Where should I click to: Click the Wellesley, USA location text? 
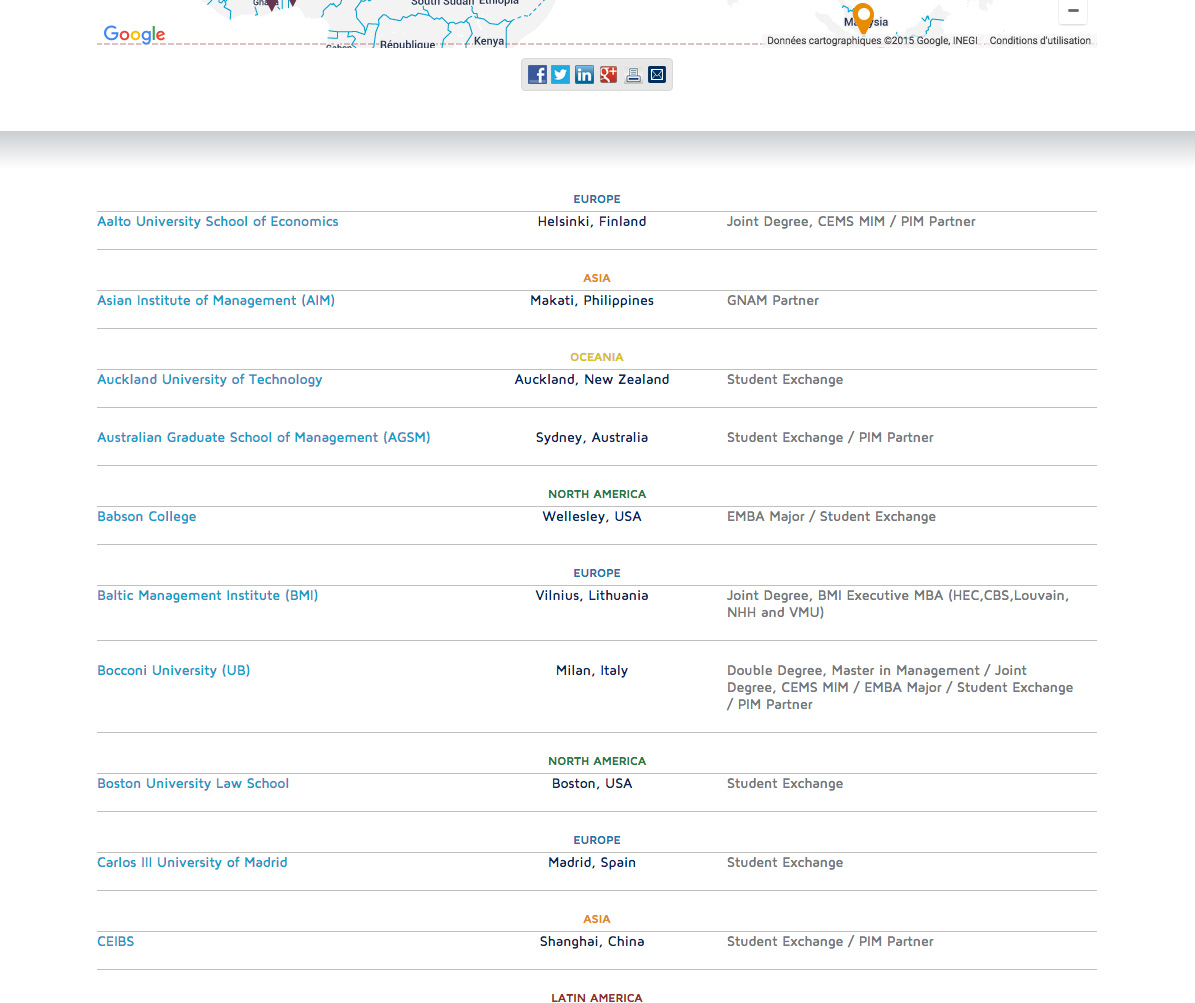[x=592, y=517]
